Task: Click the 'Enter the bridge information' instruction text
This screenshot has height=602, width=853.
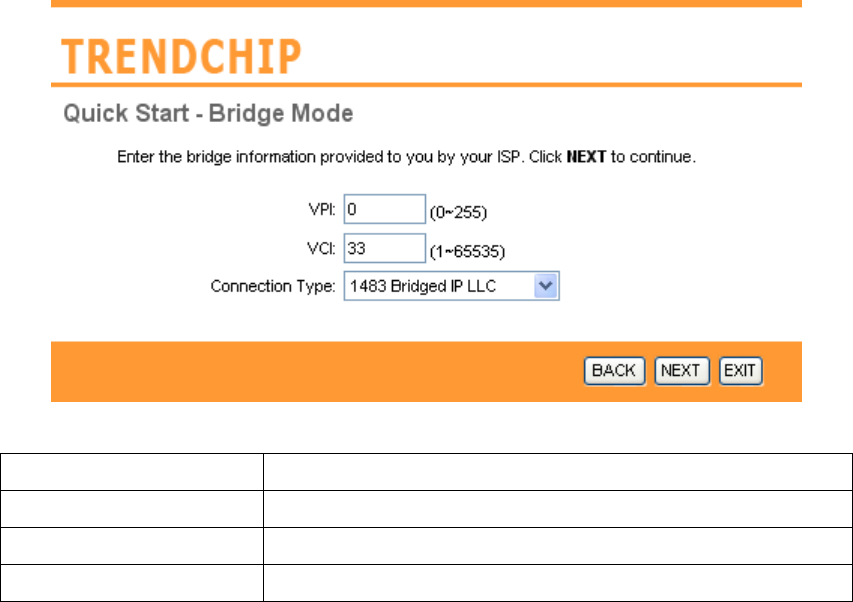Action: [330, 158]
